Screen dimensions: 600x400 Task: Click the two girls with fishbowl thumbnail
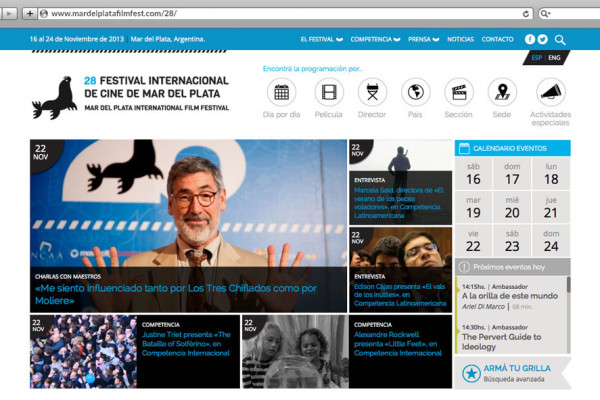(x=295, y=351)
